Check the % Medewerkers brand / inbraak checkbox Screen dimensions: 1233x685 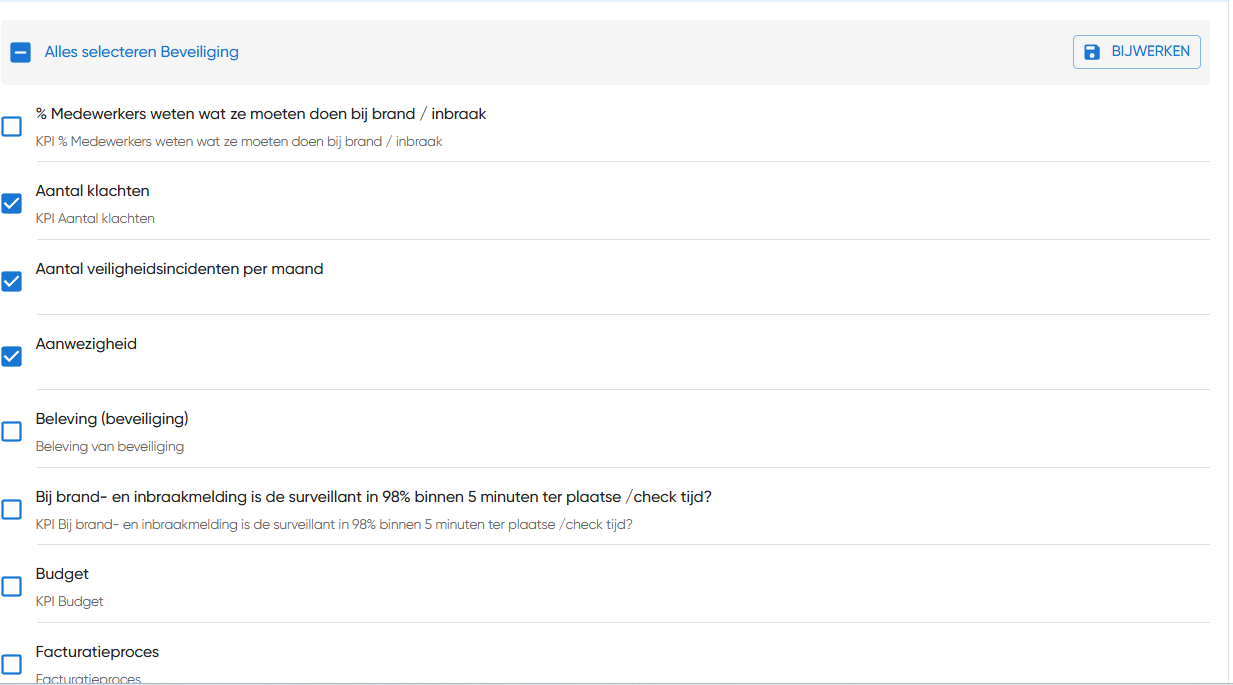(12, 127)
